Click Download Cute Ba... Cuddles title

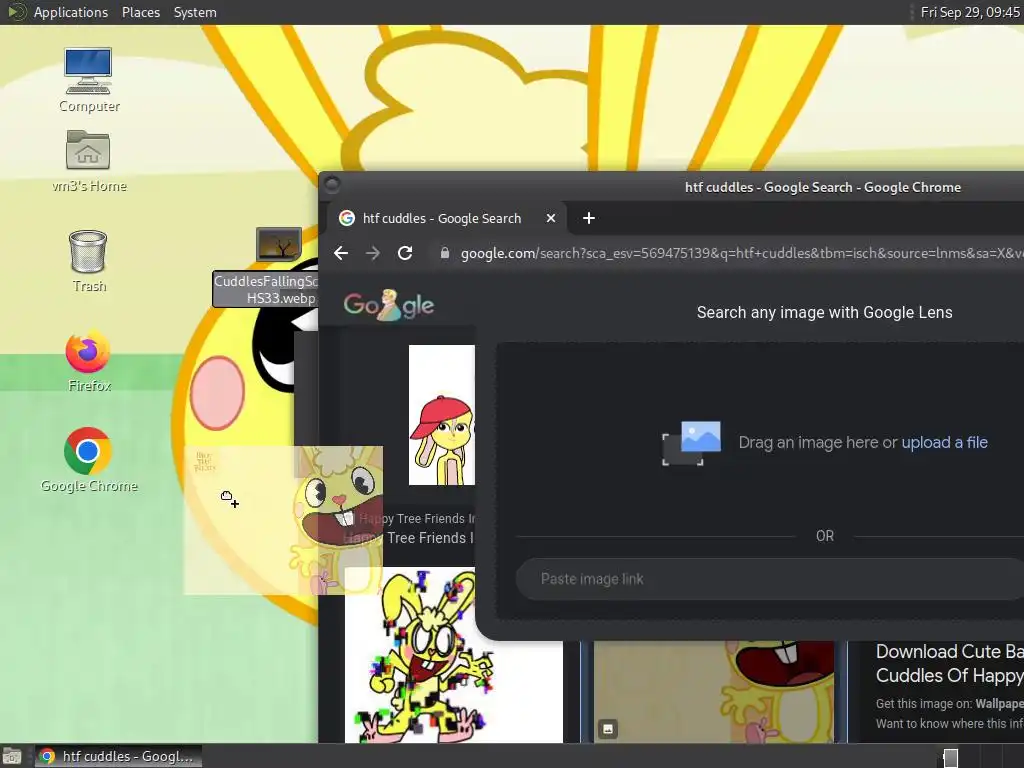pos(950,664)
